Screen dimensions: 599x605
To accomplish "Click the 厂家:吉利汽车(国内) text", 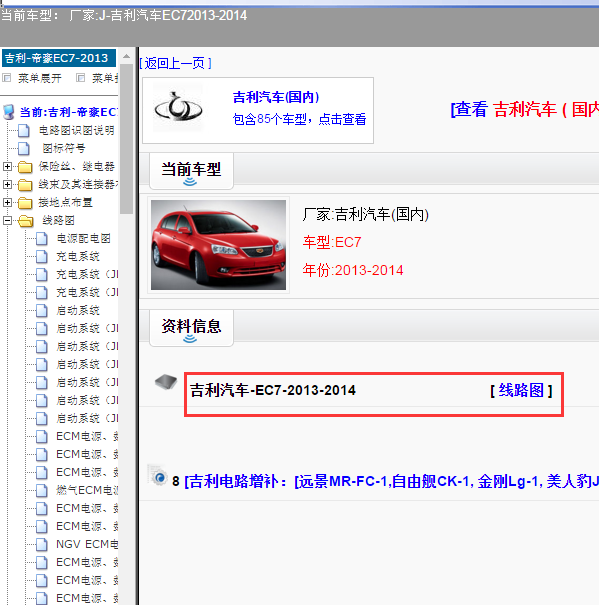I will click(366, 214).
